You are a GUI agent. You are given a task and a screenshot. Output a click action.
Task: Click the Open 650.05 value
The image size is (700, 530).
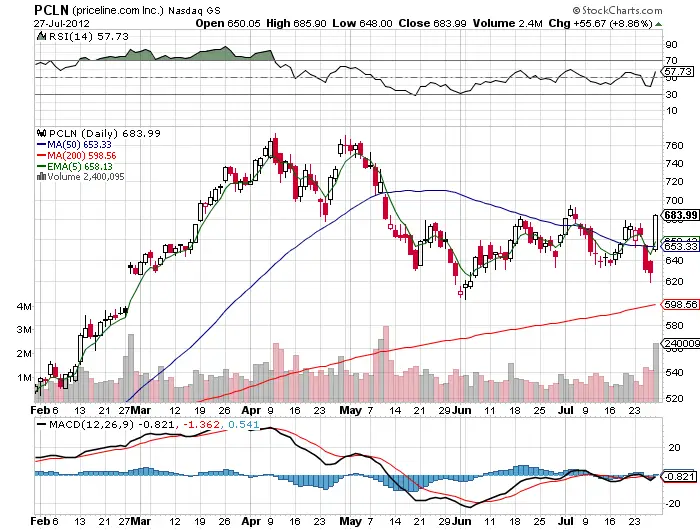(x=228, y=23)
